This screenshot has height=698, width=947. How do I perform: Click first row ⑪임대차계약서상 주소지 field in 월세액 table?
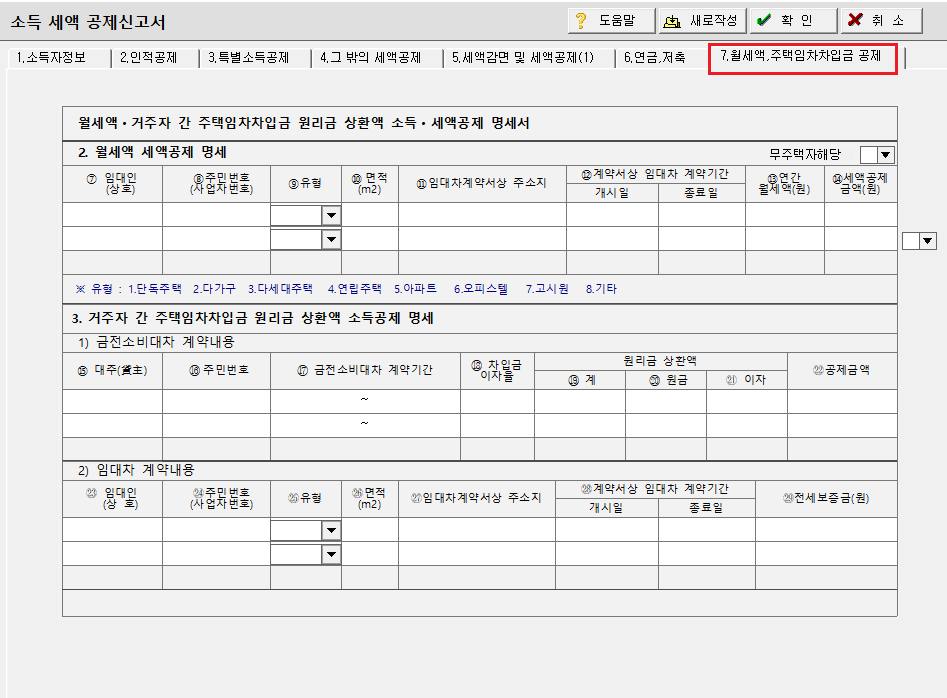483,215
